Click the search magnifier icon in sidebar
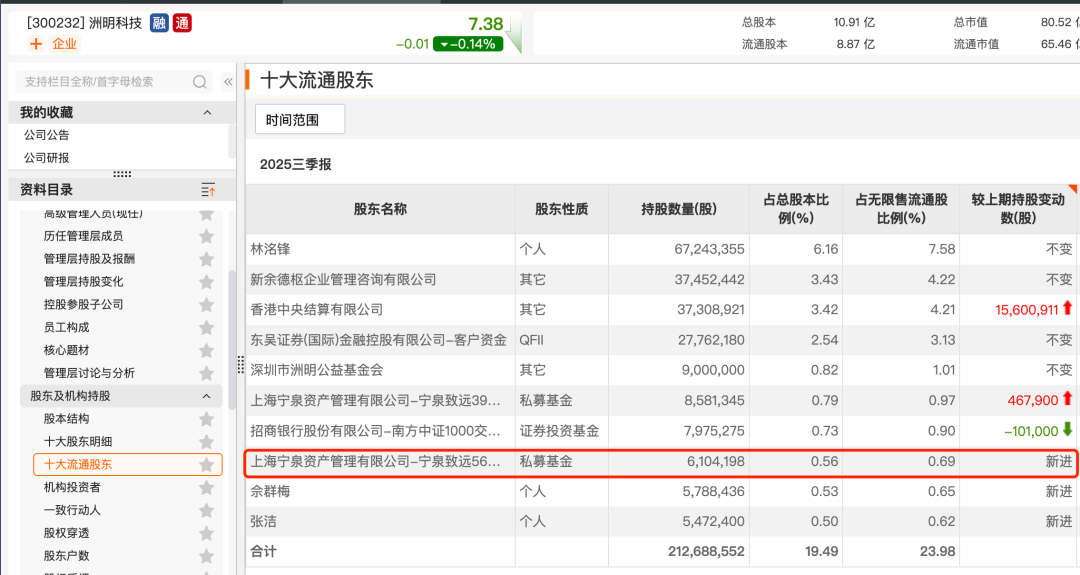This screenshot has height=575, width=1080. pyautogui.click(x=200, y=82)
